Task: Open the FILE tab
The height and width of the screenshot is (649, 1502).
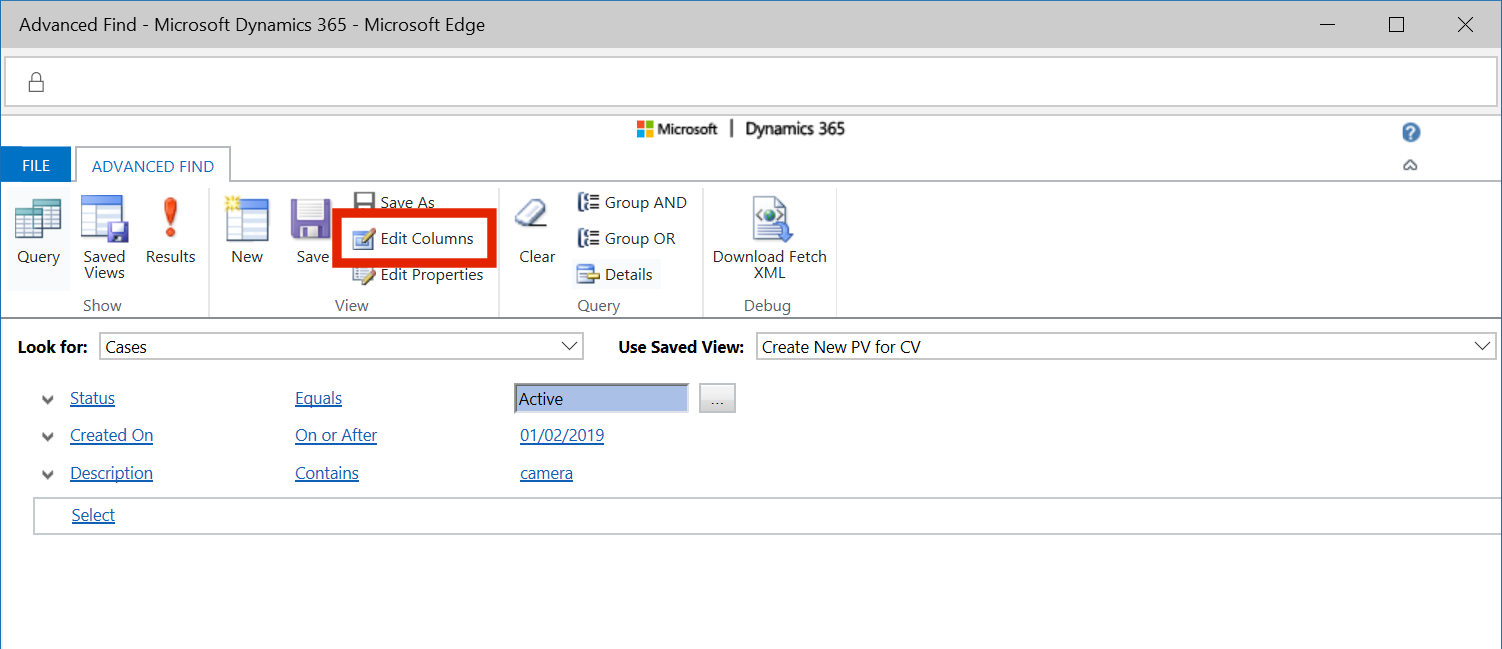Action: pyautogui.click(x=36, y=166)
